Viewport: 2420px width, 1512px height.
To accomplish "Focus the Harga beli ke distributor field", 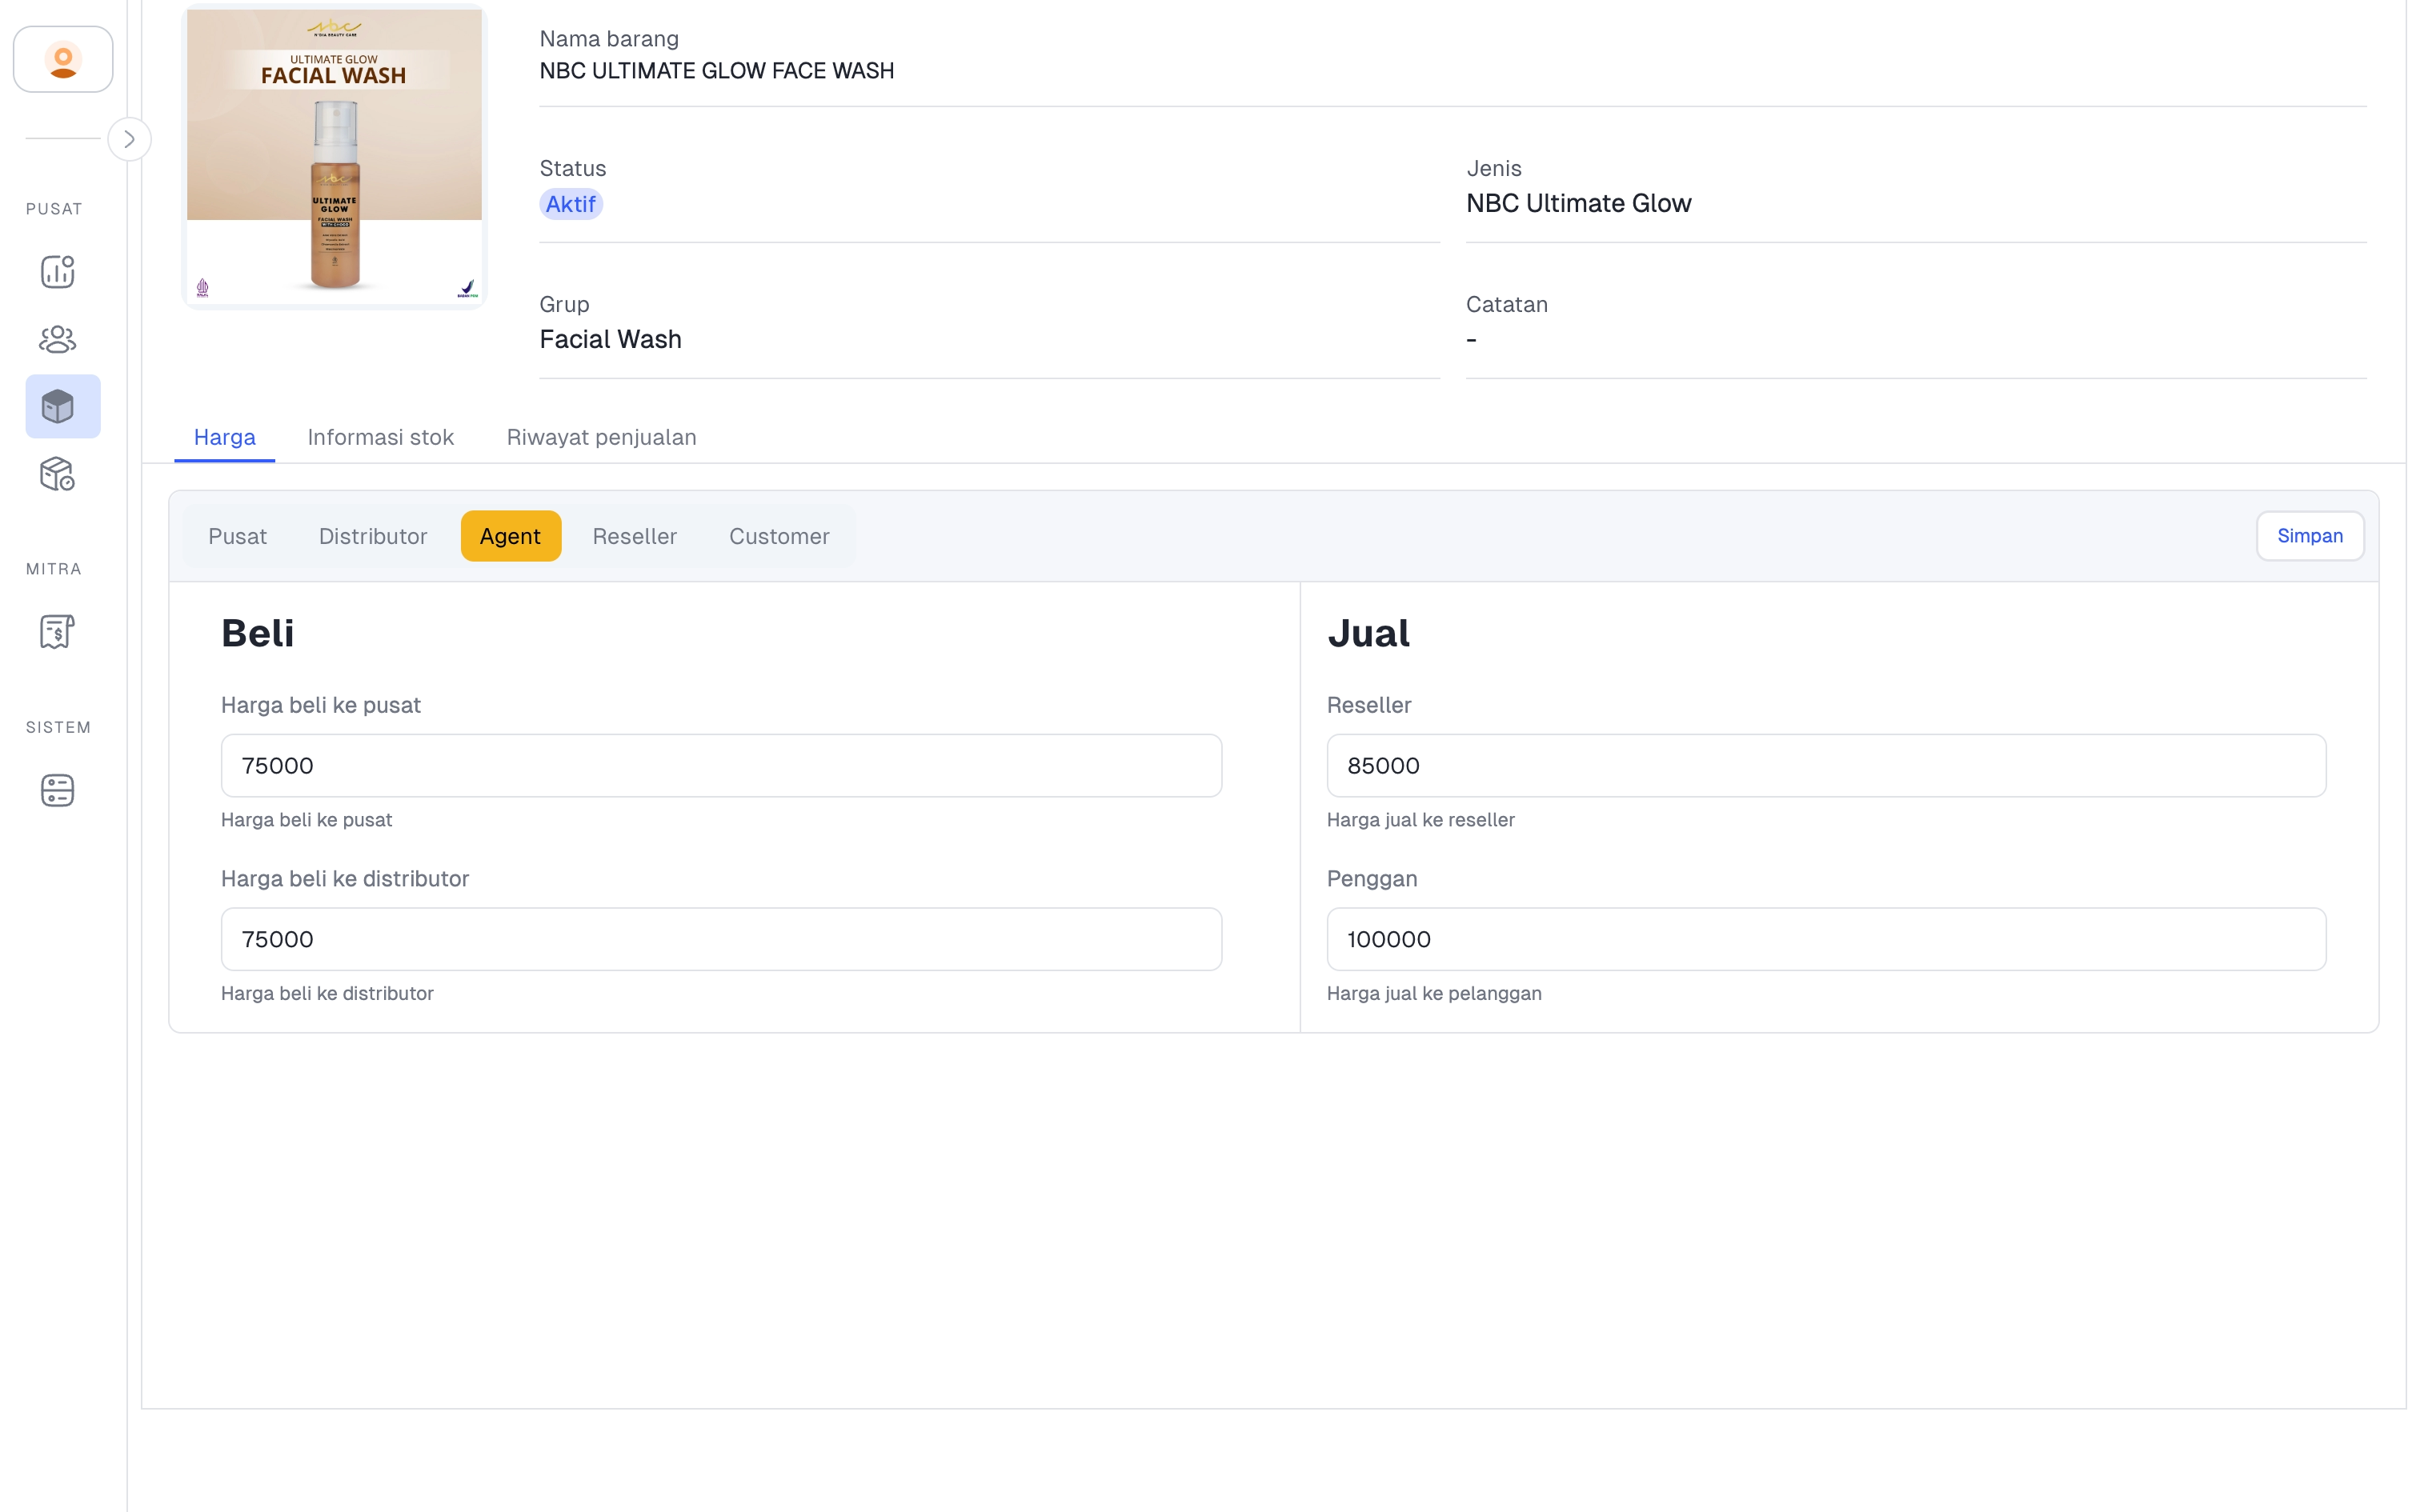I will click(721, 939).
